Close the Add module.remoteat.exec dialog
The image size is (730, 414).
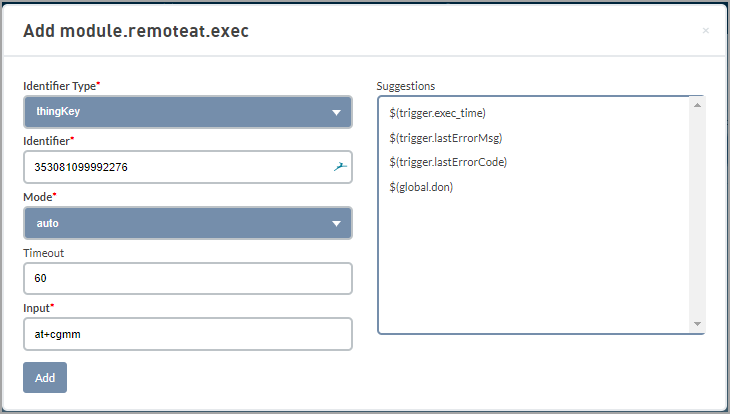[x=705, y=31]
